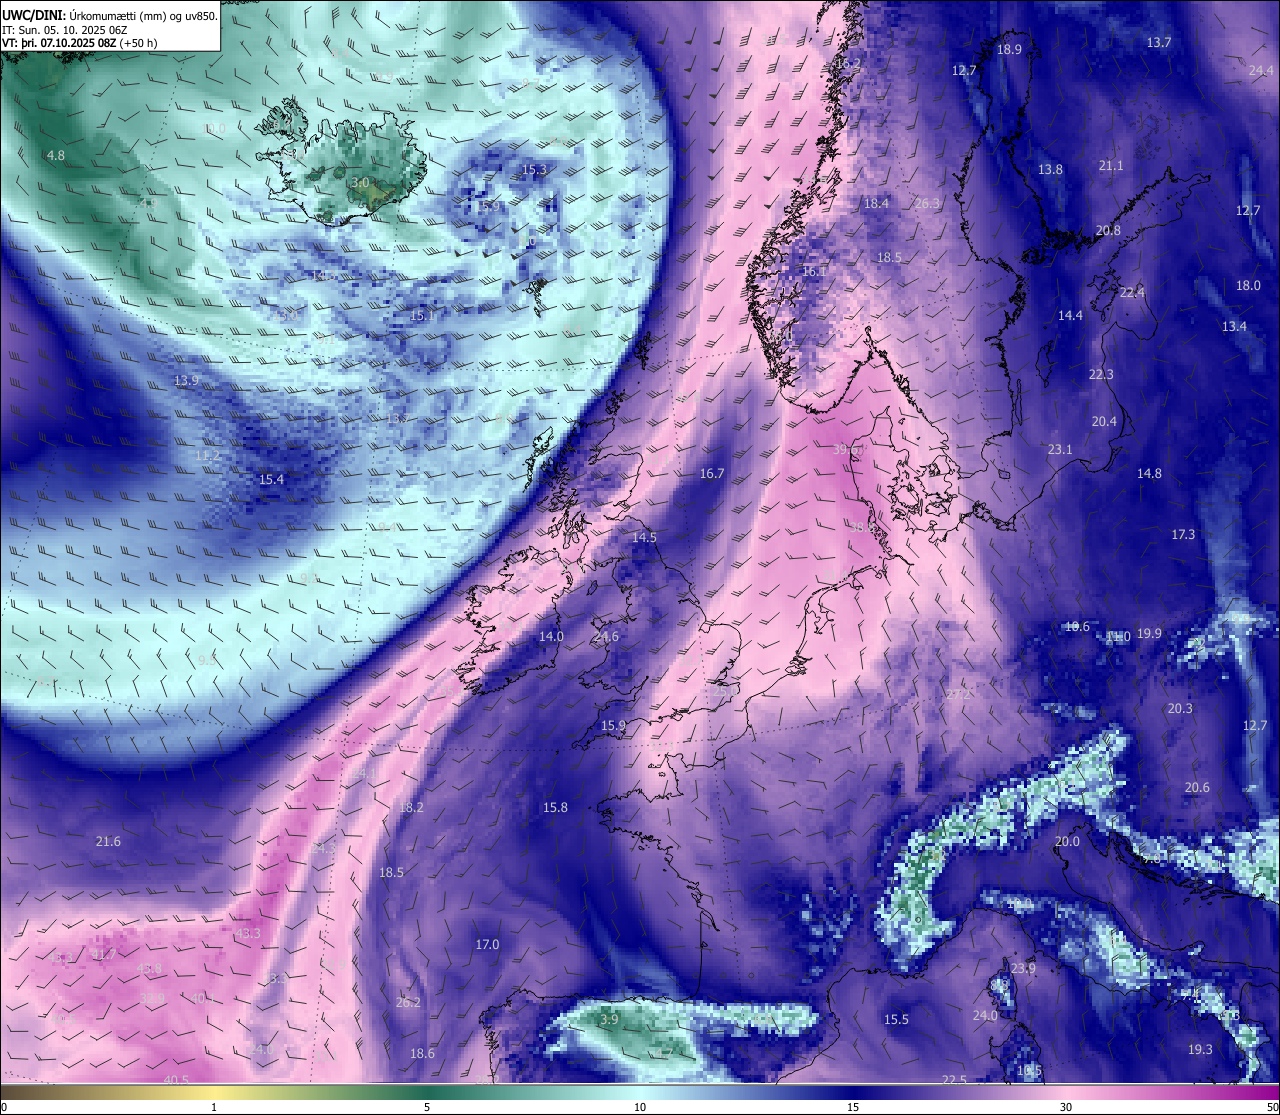Click the 14.0 value over Ireland
This screenshot has width=1280, height=1115.
(552, 637)
